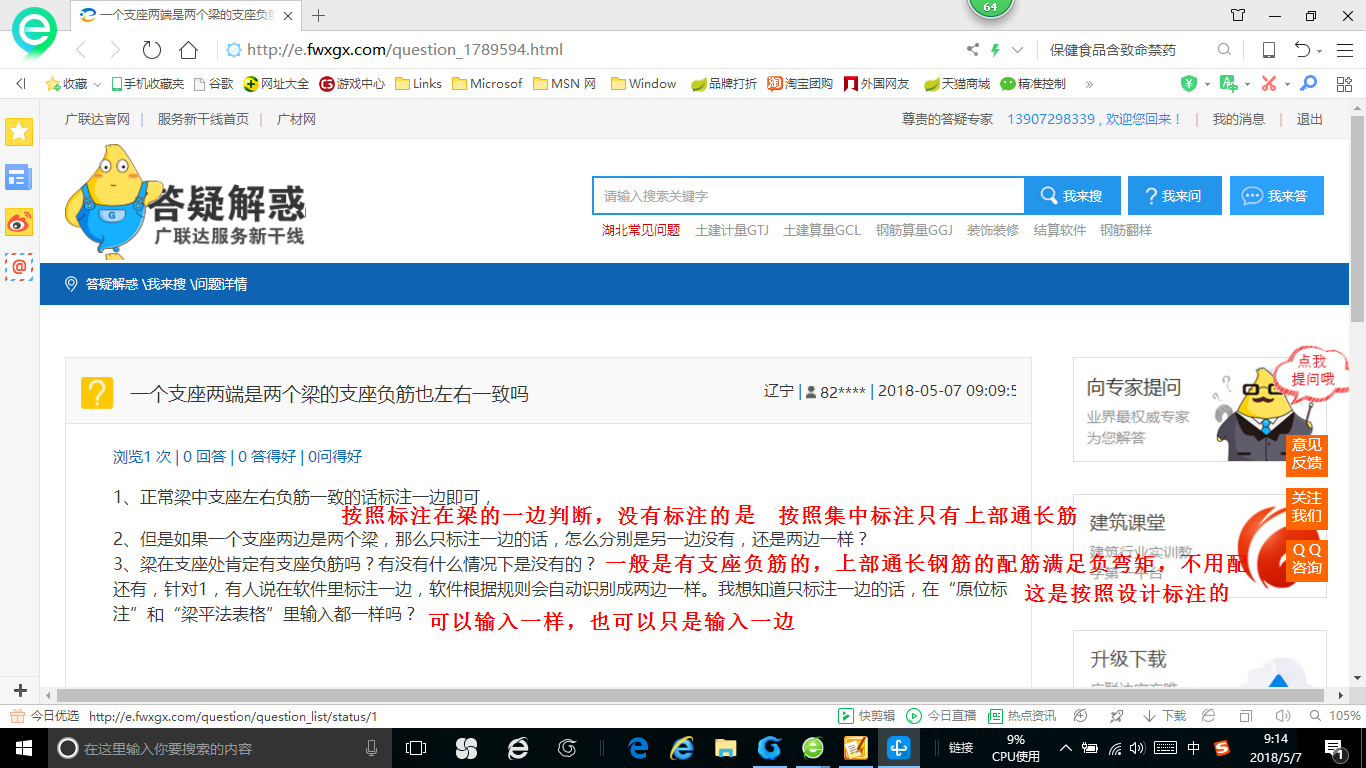Add a sidebar app with plus icon
This screenshot has height=768, width=1366.
point(20,691)
